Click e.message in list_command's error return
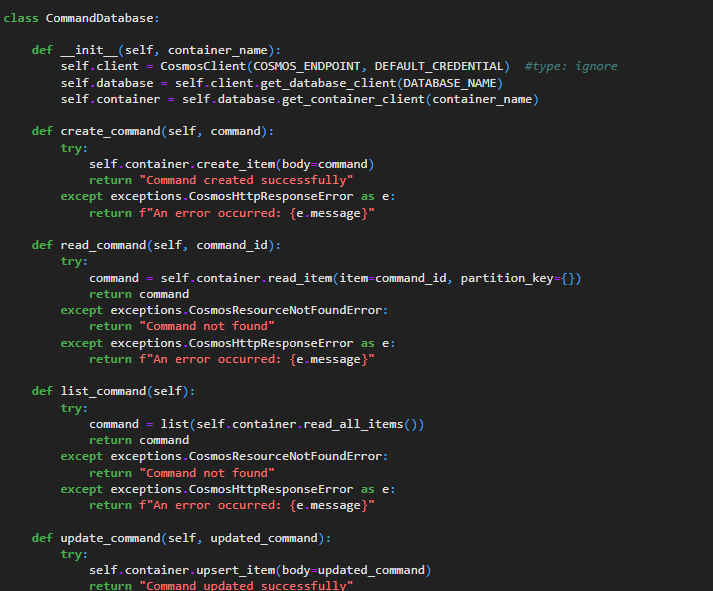This screenshot has height=591, width=713. click(328, 506)
